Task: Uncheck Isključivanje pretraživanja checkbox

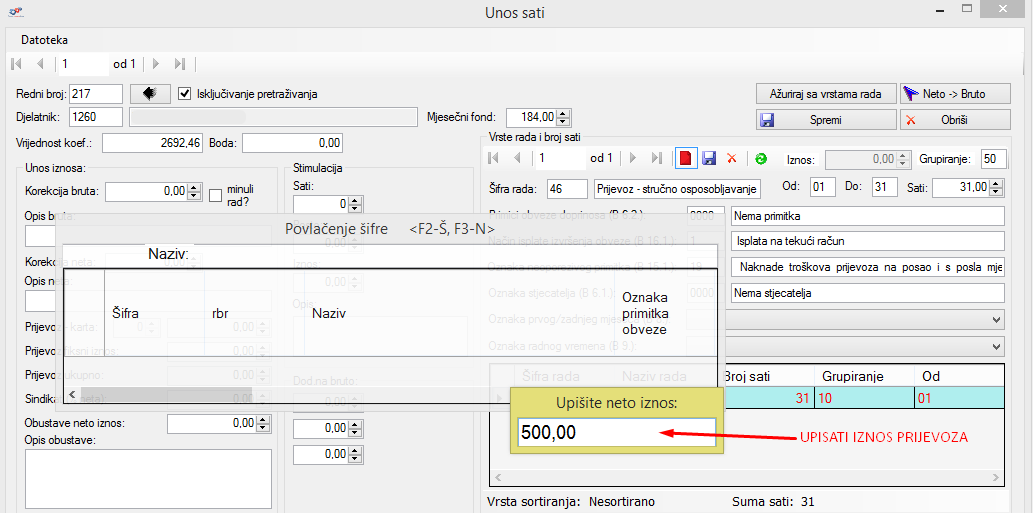Action: [184, 94]
